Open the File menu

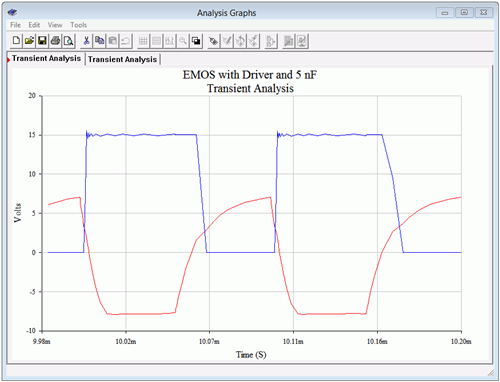(15, 25)
